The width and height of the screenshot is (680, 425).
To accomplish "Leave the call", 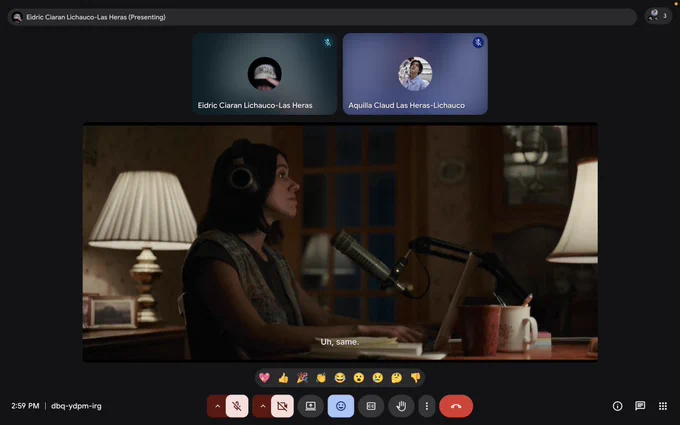I will click(x=456, y=406).
